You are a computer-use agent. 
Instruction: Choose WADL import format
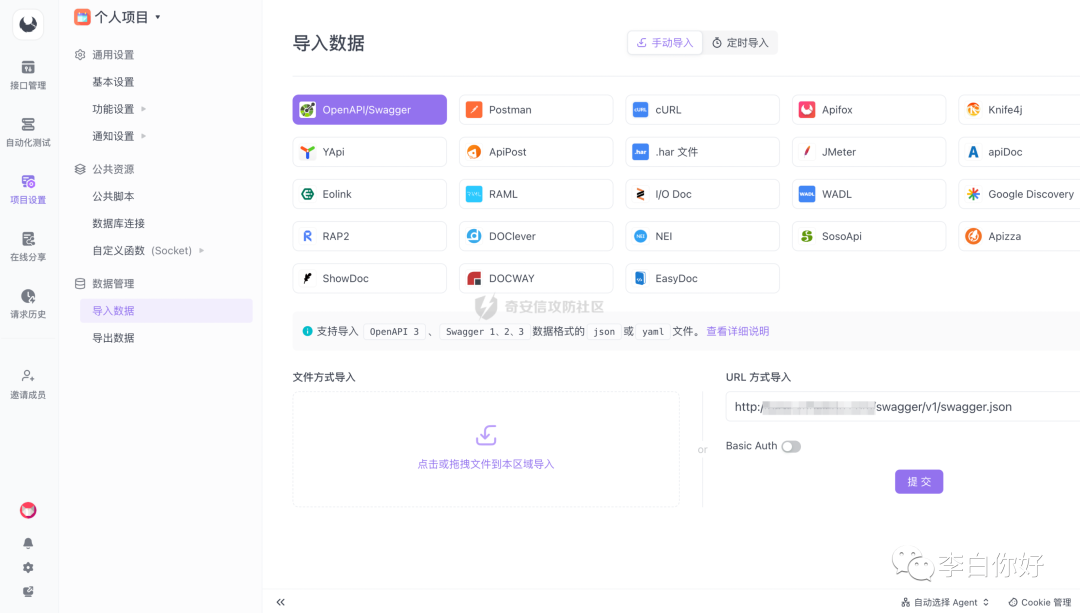pyautogui.click(x=869, y=194)
